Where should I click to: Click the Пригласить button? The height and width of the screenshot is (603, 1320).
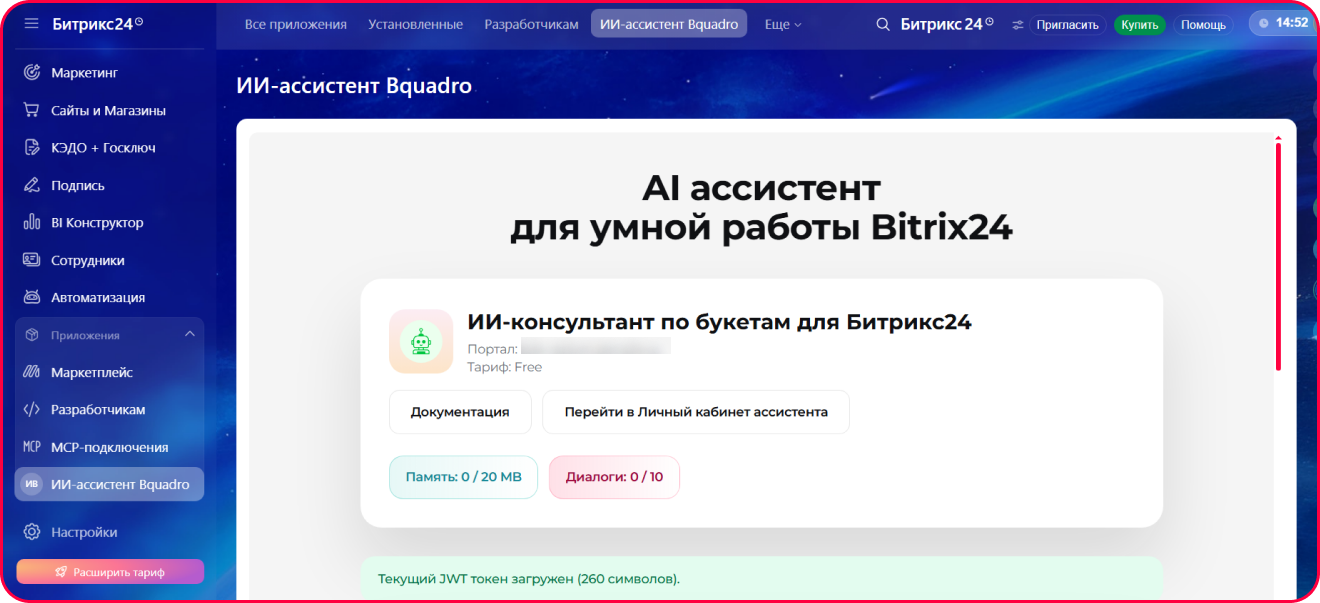pos(1068,24)
